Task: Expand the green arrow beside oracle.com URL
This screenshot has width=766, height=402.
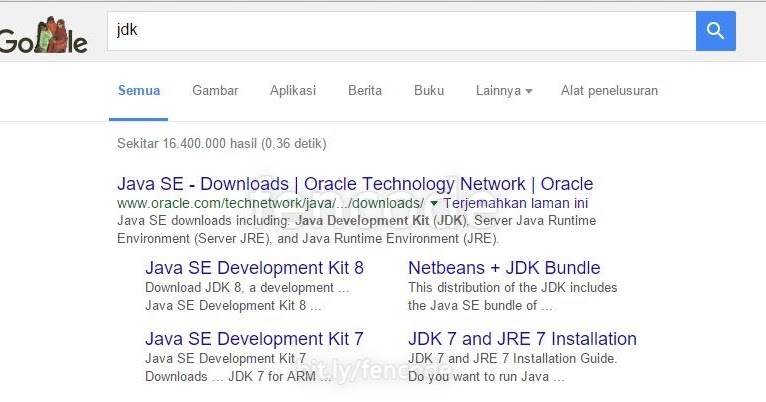Action: tap(434, 203)
